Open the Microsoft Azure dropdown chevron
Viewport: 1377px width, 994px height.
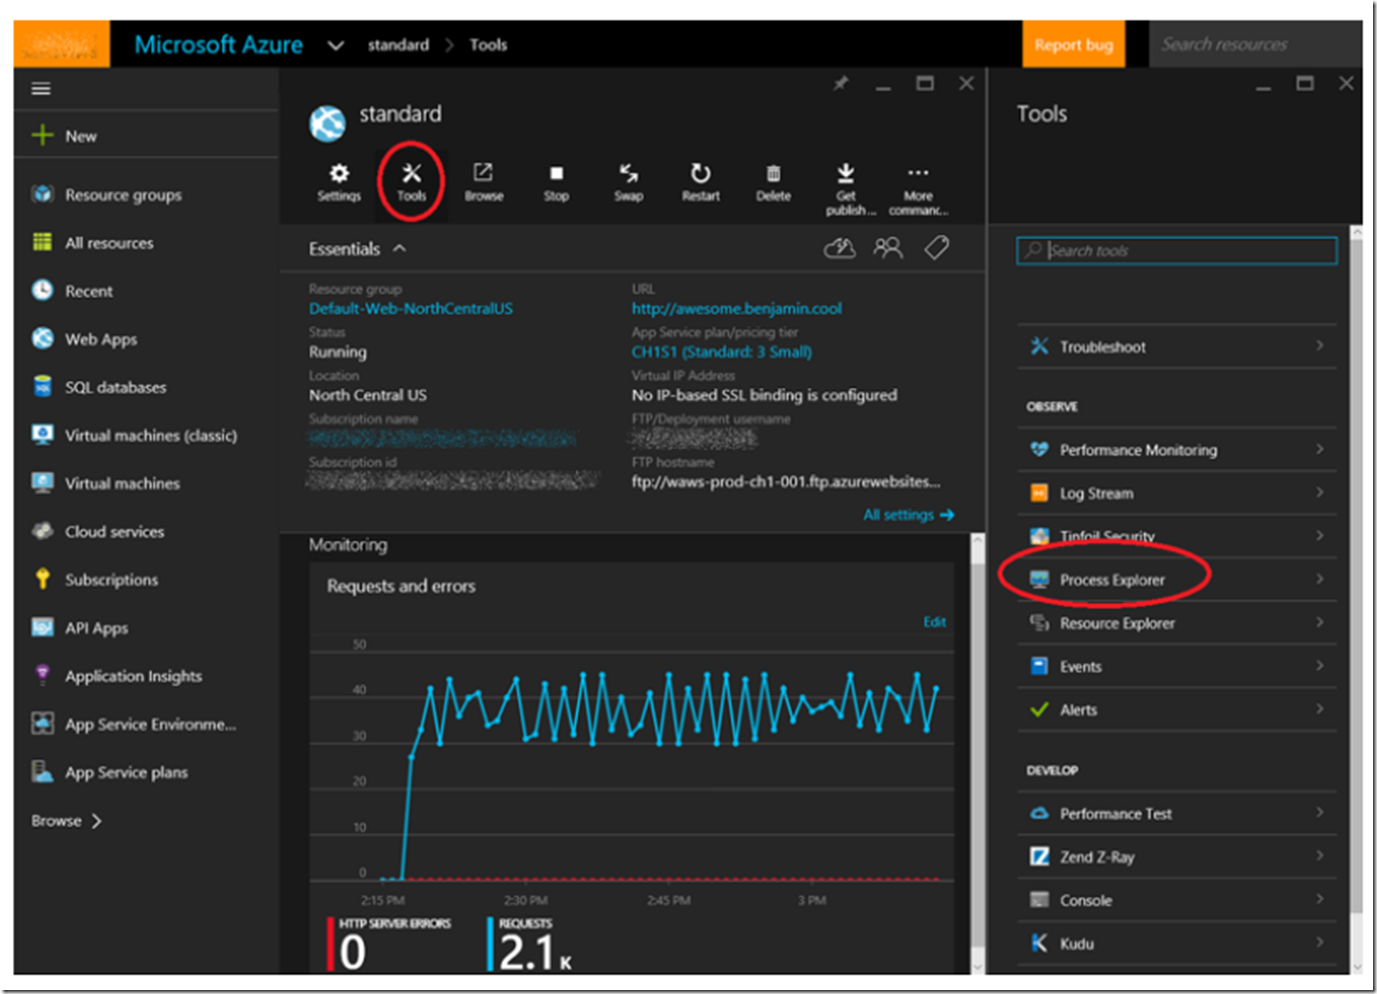(x=336, y=45)
